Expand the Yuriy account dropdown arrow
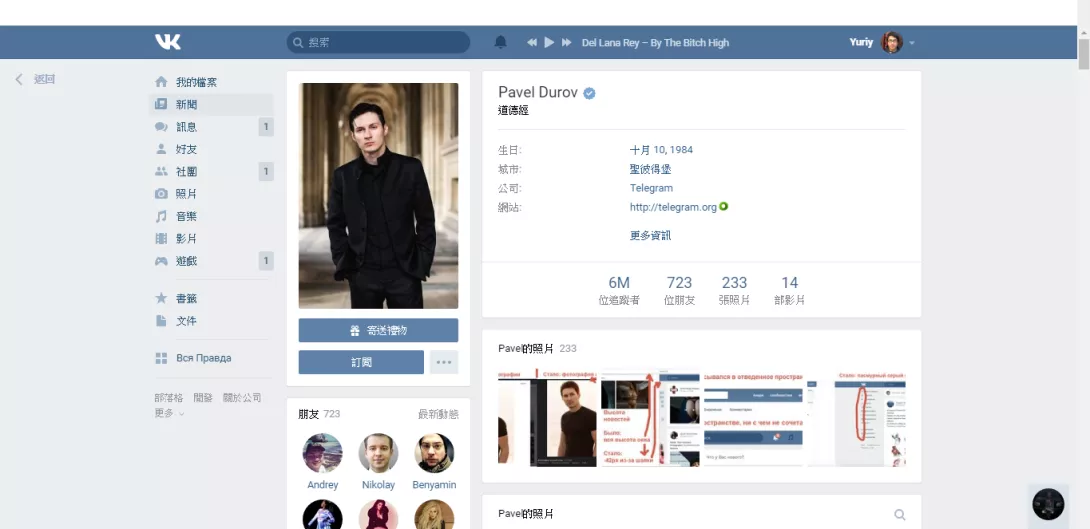This screenshot has width=1090, height=529. pyautogui.click(x=912, y=43)
